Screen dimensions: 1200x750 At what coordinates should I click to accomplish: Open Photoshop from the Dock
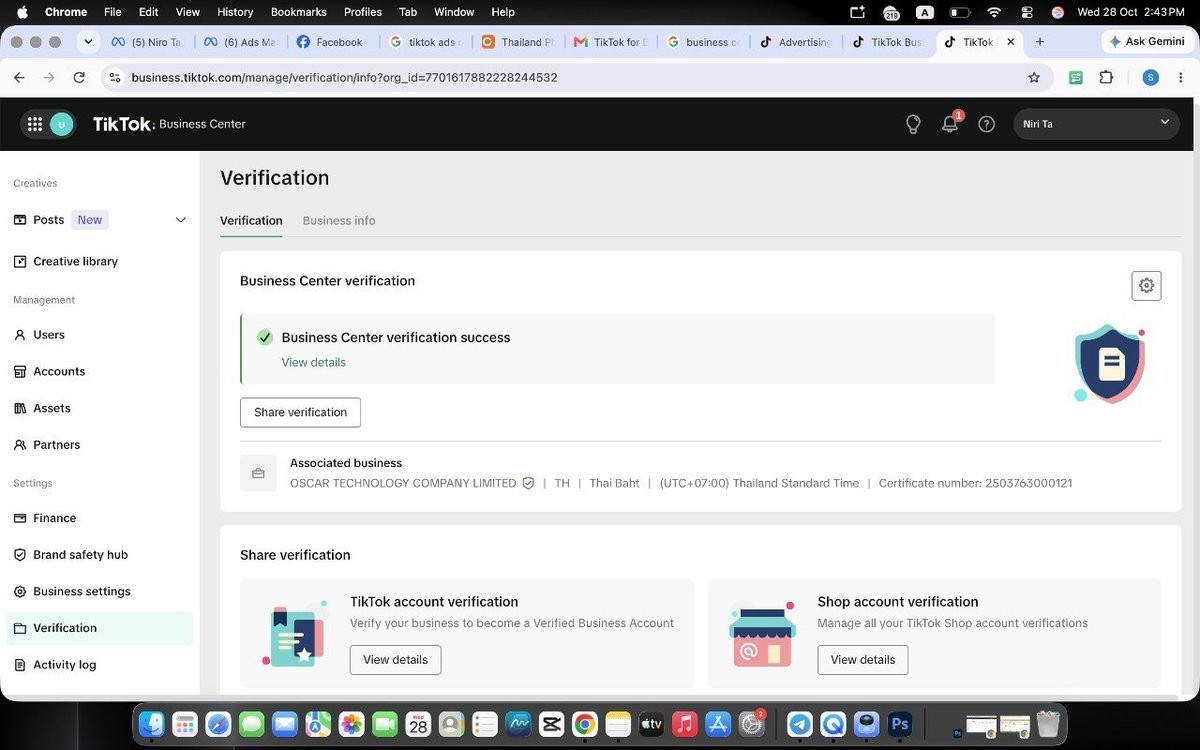900,724
